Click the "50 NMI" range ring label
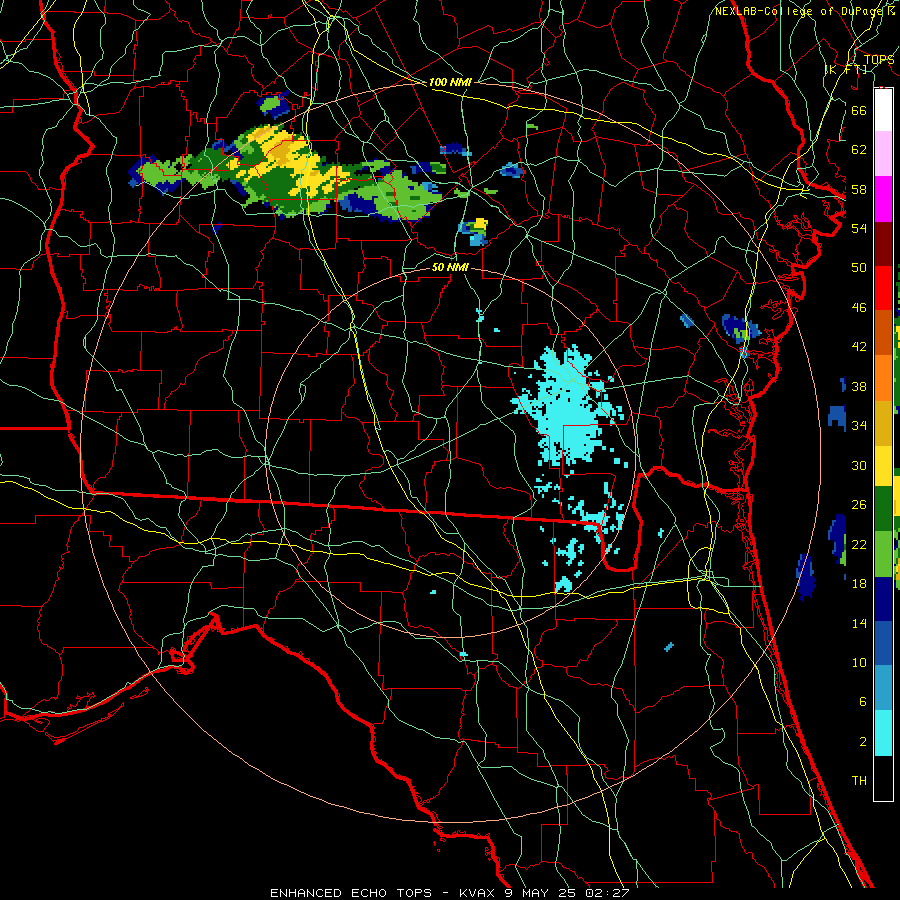 (x=450, y=267)
